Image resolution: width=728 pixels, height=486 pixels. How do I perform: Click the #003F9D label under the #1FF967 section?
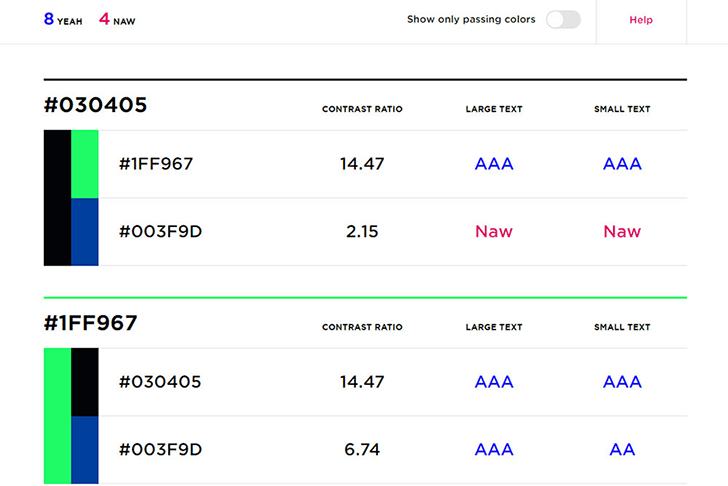[x=160, y=450]
